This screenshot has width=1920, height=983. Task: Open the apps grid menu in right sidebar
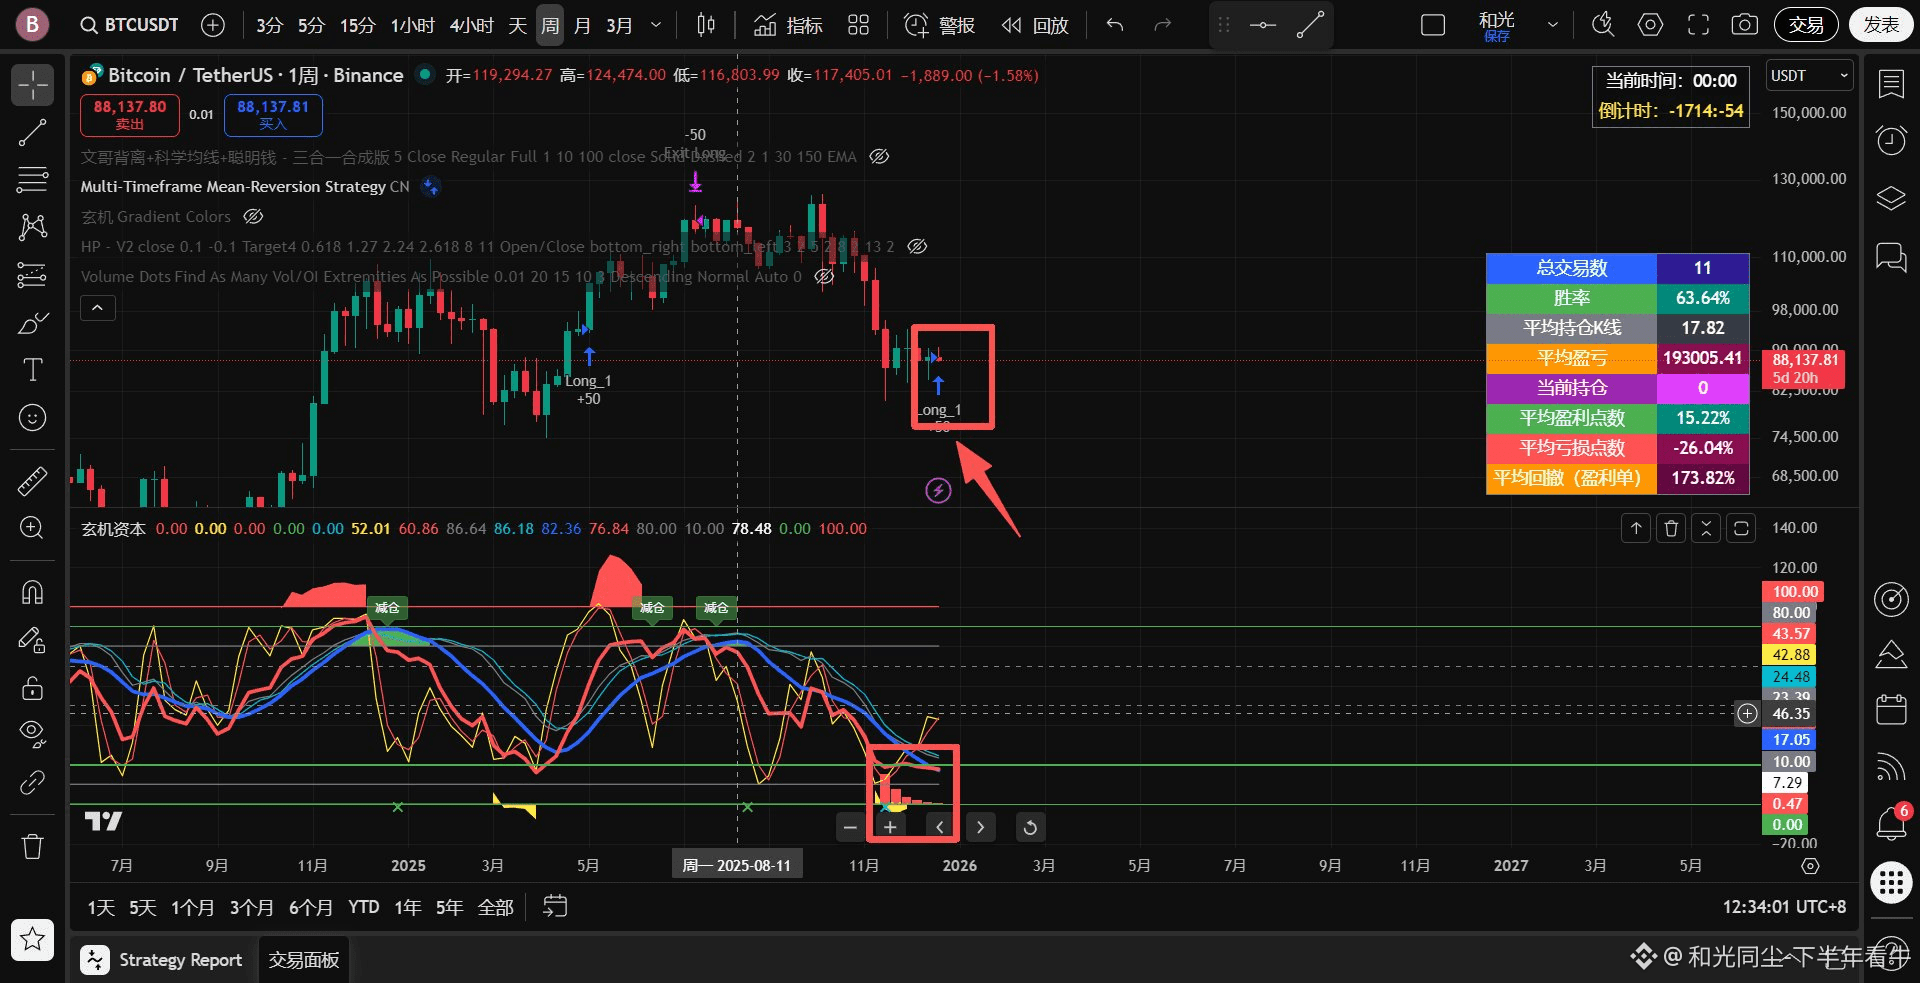point(1891,882)
